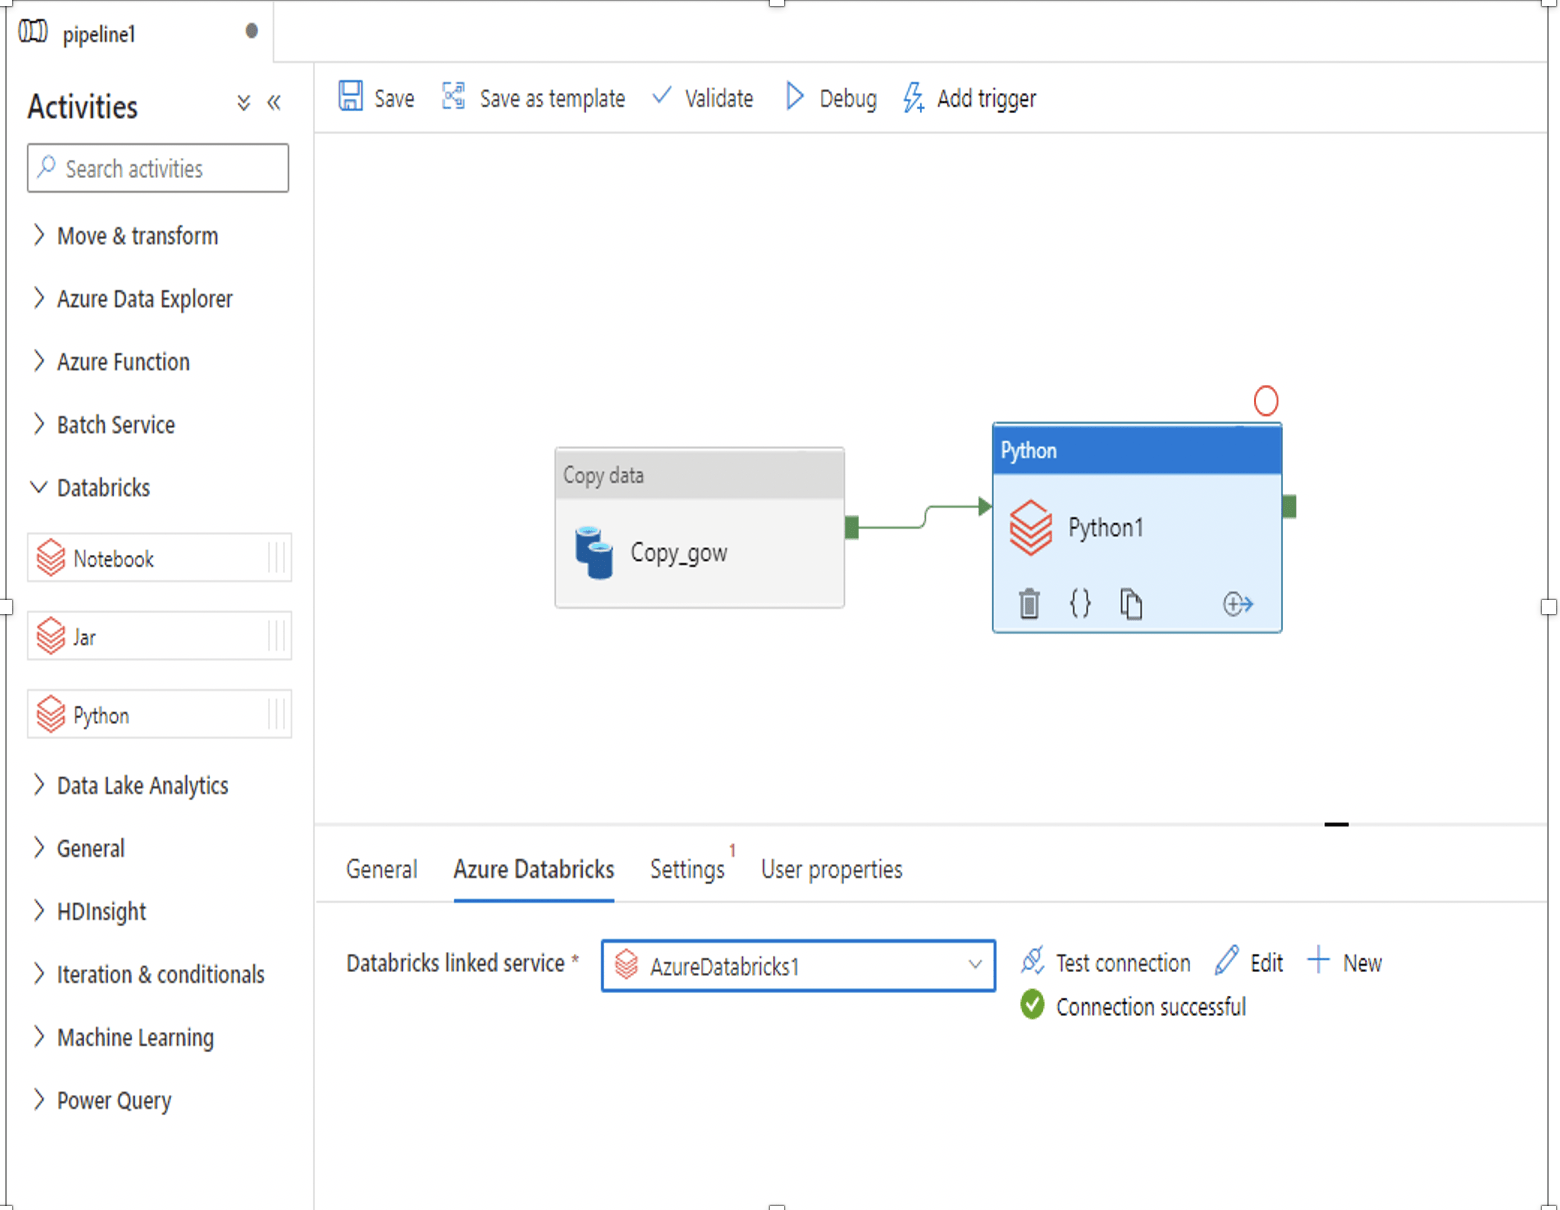Click Save as template text
This screenshot has width=1560, height=1210.
click(x=552, y=99)
